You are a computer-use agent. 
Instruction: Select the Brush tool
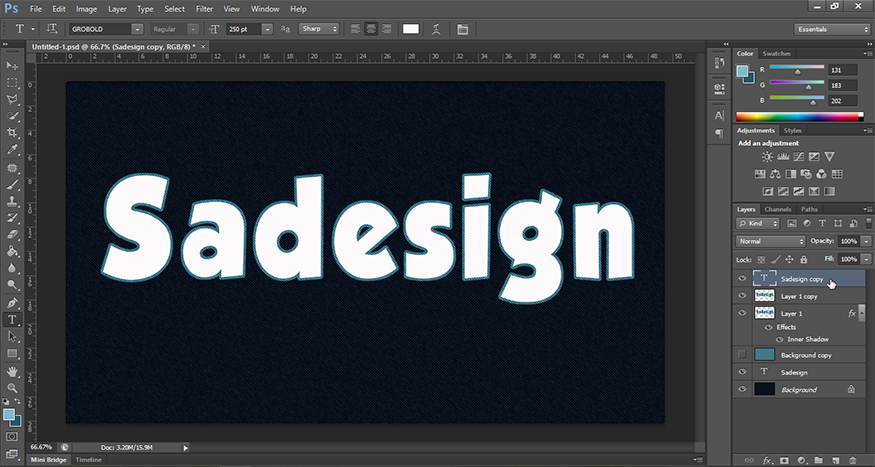12,185
